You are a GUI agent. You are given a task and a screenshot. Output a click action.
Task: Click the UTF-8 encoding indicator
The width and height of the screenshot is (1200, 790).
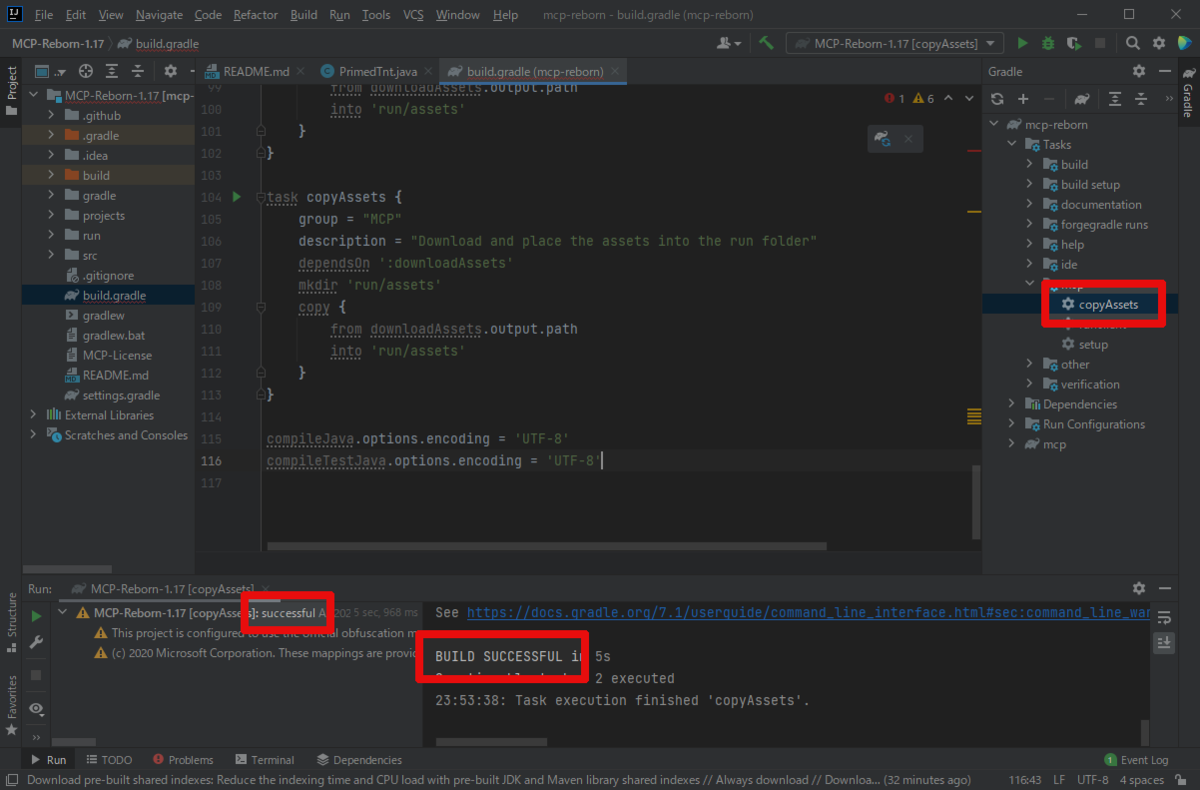pos(1092,780)
